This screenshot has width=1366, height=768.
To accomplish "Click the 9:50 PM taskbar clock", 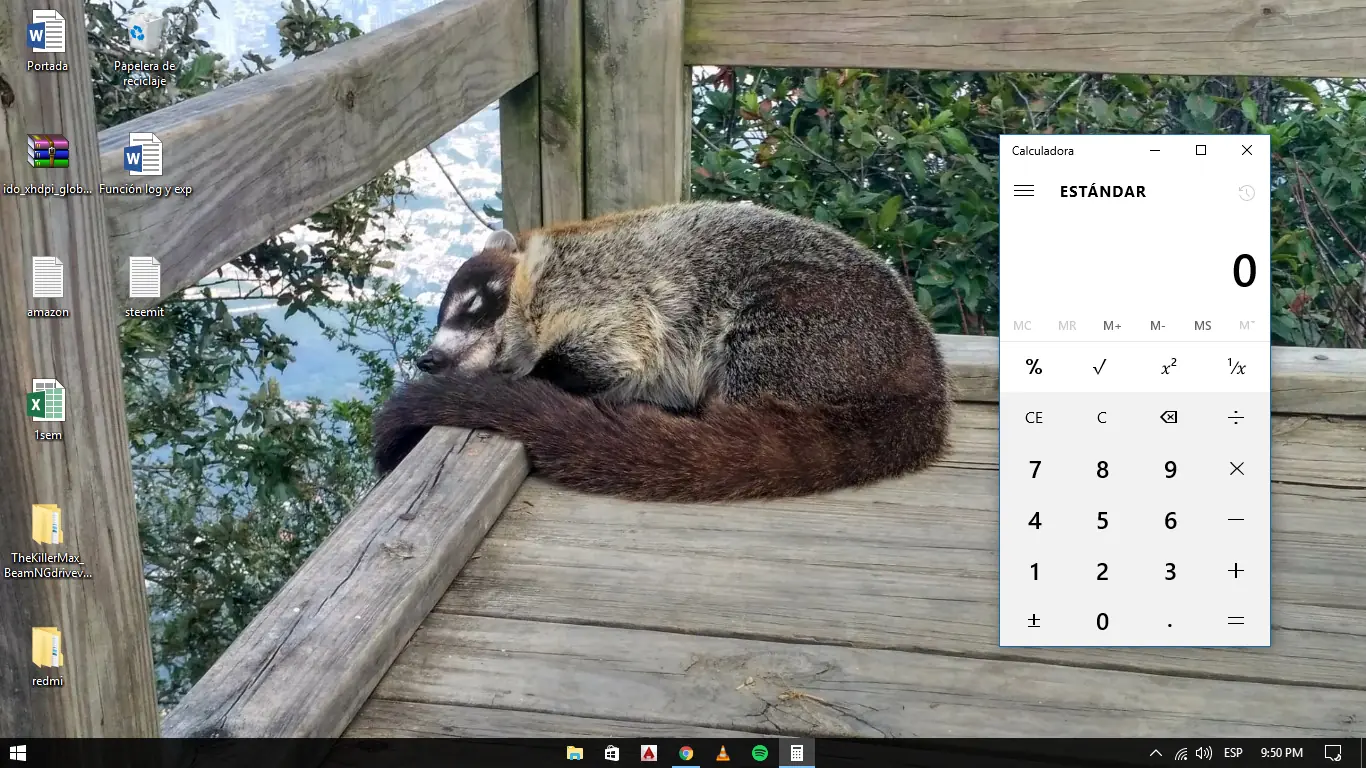I will tap(1281, 753).
